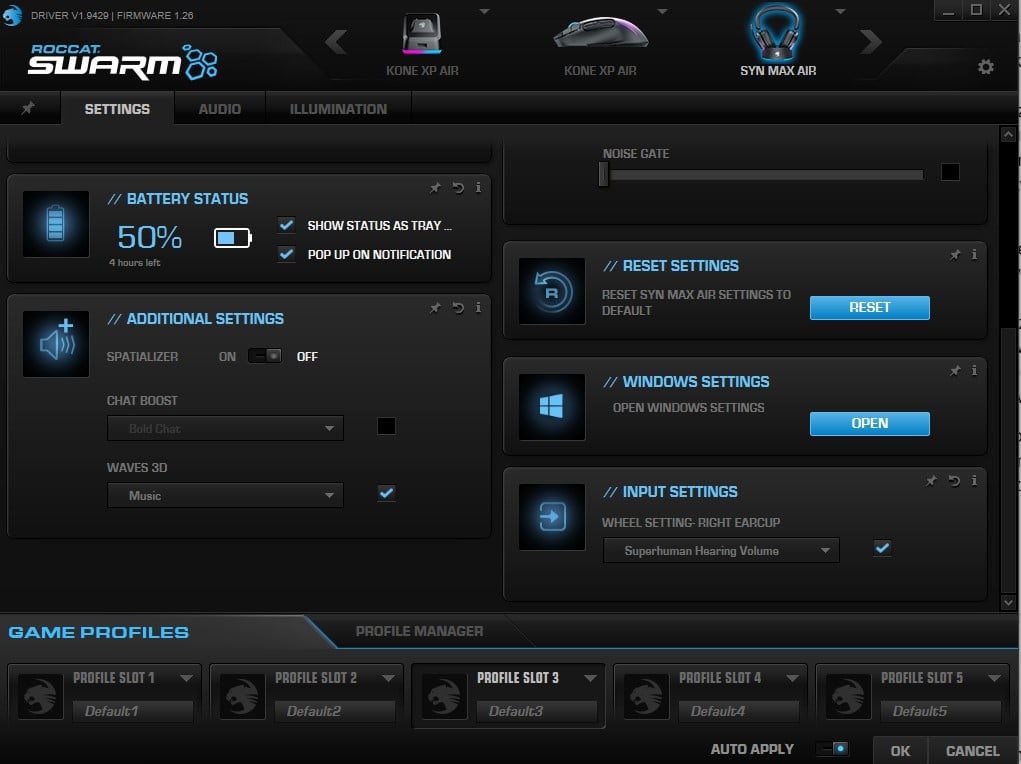Open dropdown arrow above the Kone XP Air mouse

click(662, 12)
